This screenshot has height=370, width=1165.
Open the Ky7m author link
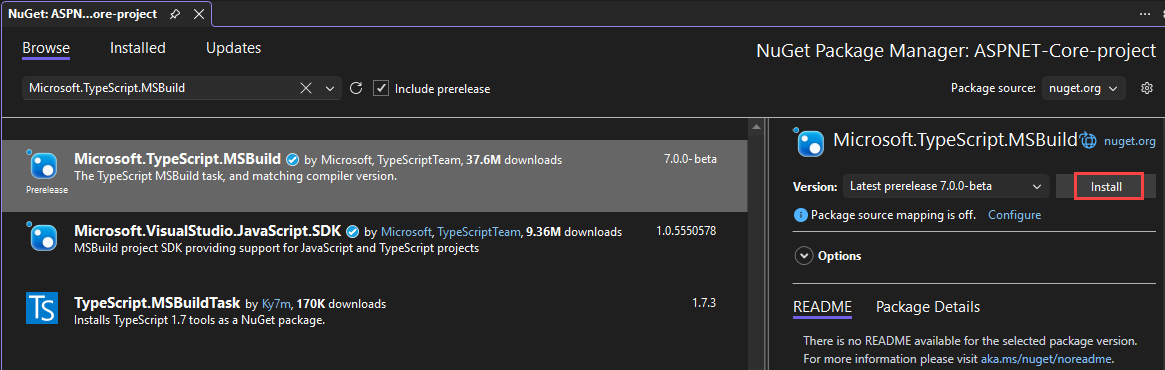pos(277,304)
